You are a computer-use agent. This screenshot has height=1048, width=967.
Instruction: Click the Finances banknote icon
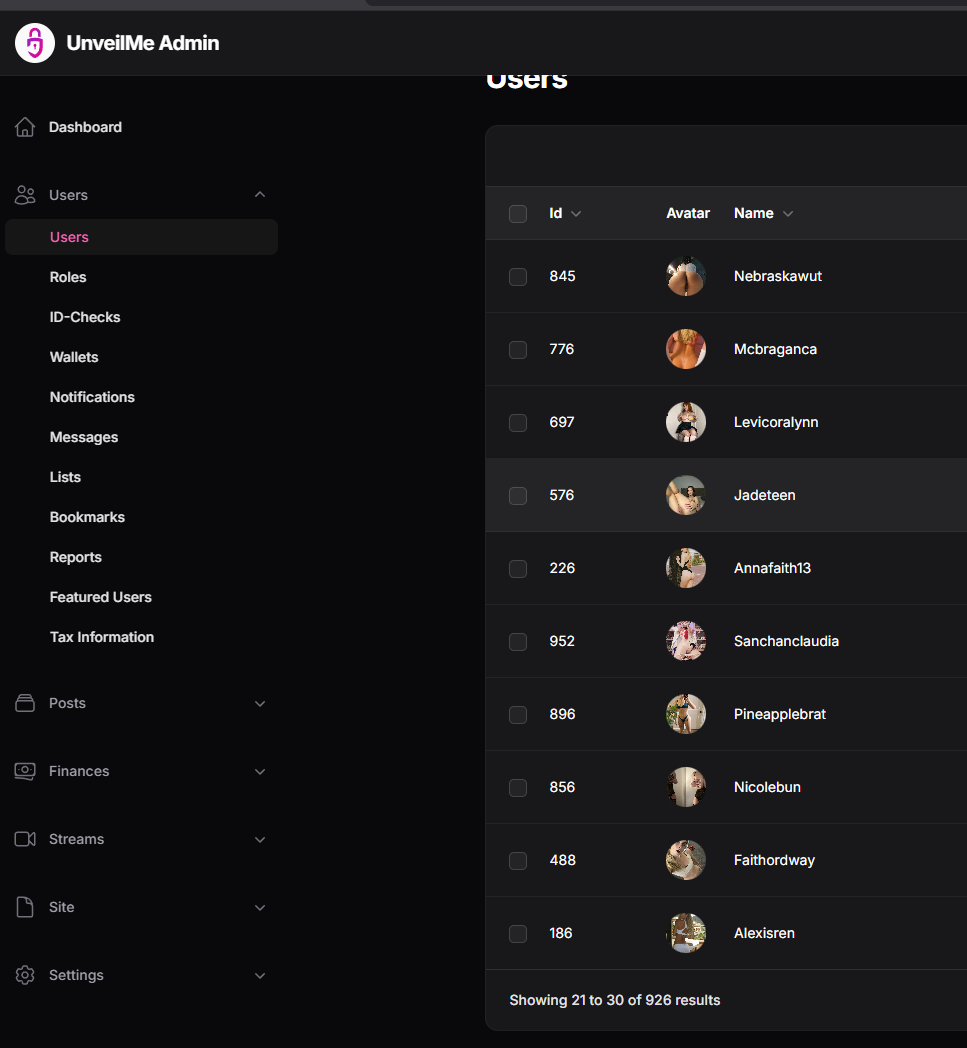25,771
